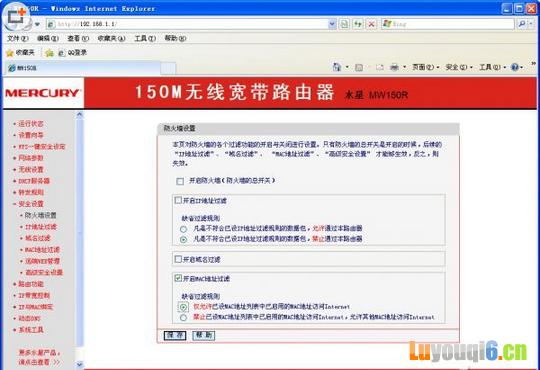
Task: Open the print options dropdown arrow
Action: [x=404, y=67]
